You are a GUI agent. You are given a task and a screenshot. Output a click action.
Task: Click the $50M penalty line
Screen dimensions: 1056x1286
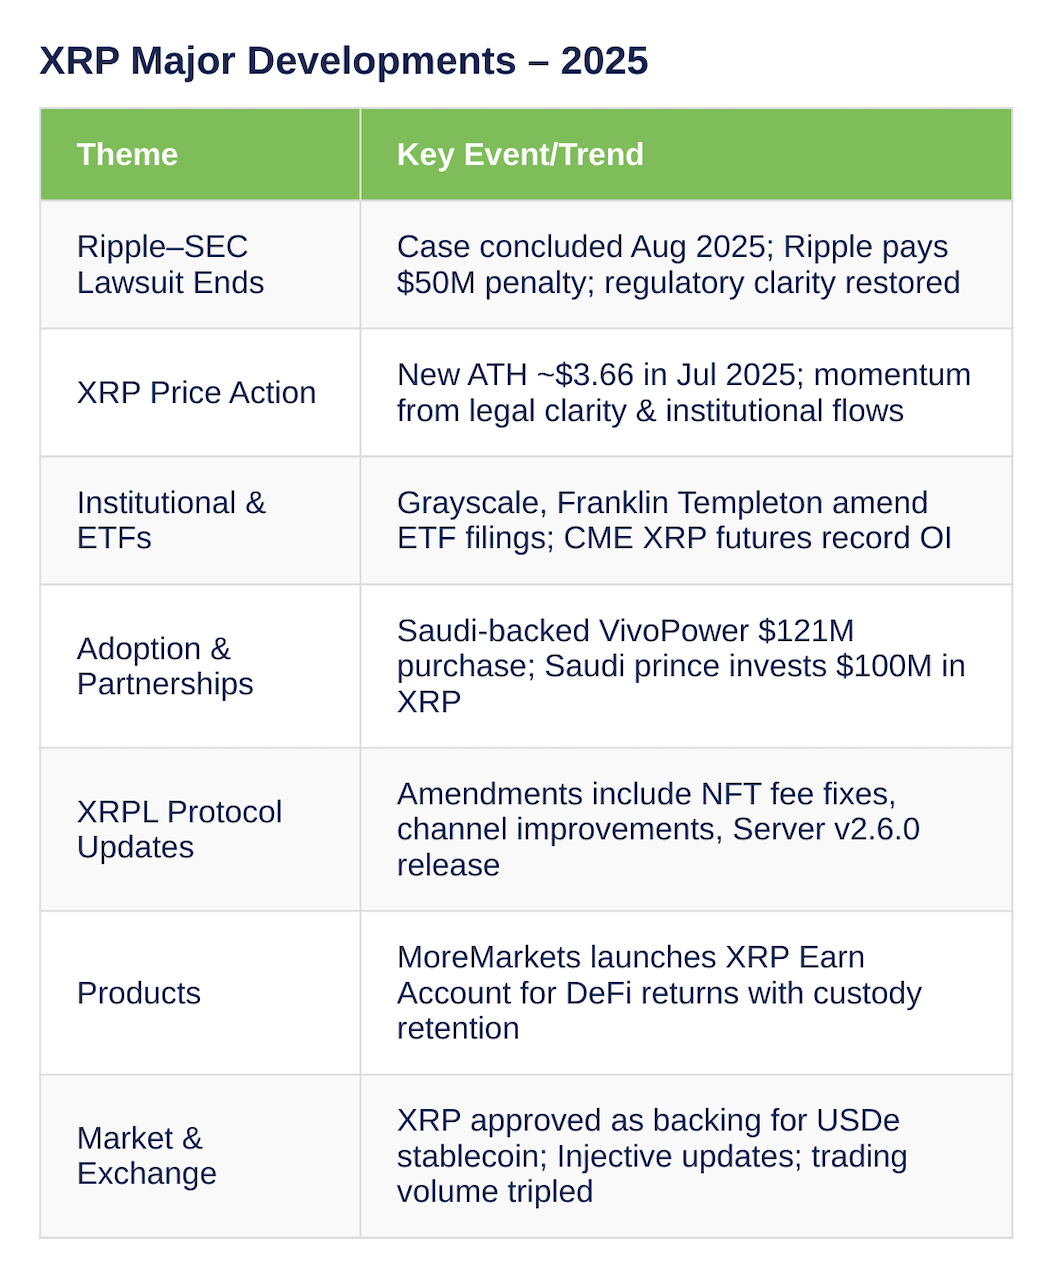tap(678, 283)
